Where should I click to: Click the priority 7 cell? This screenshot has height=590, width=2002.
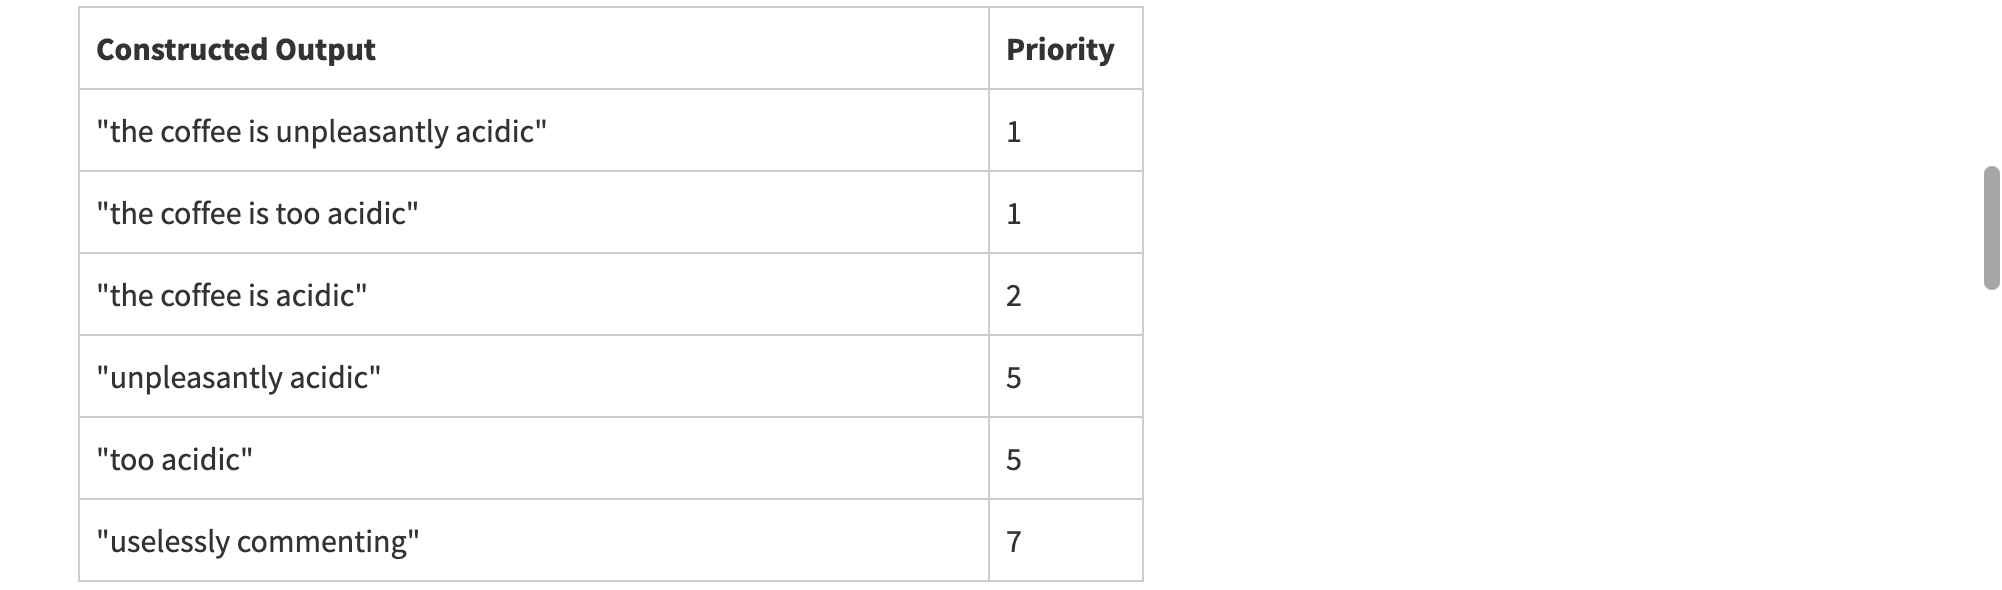1014,542
